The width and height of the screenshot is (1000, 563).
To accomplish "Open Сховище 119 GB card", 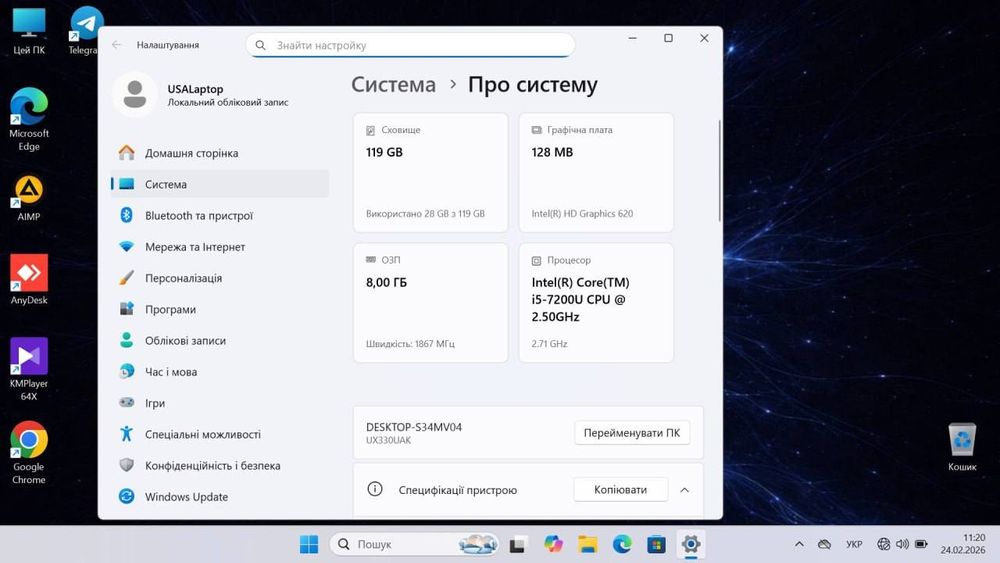I will point(430,173).
